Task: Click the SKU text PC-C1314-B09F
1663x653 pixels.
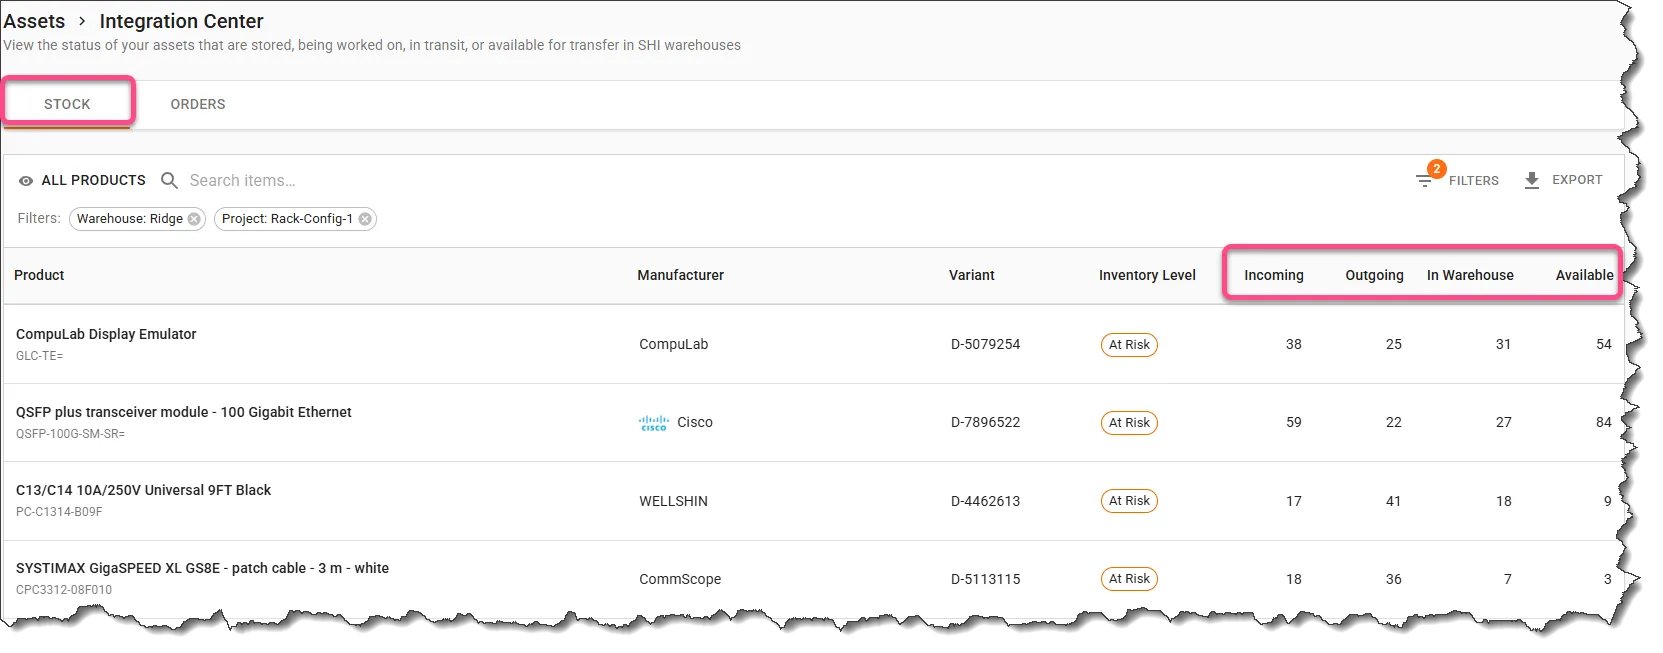Action: (x=59, y=512)
